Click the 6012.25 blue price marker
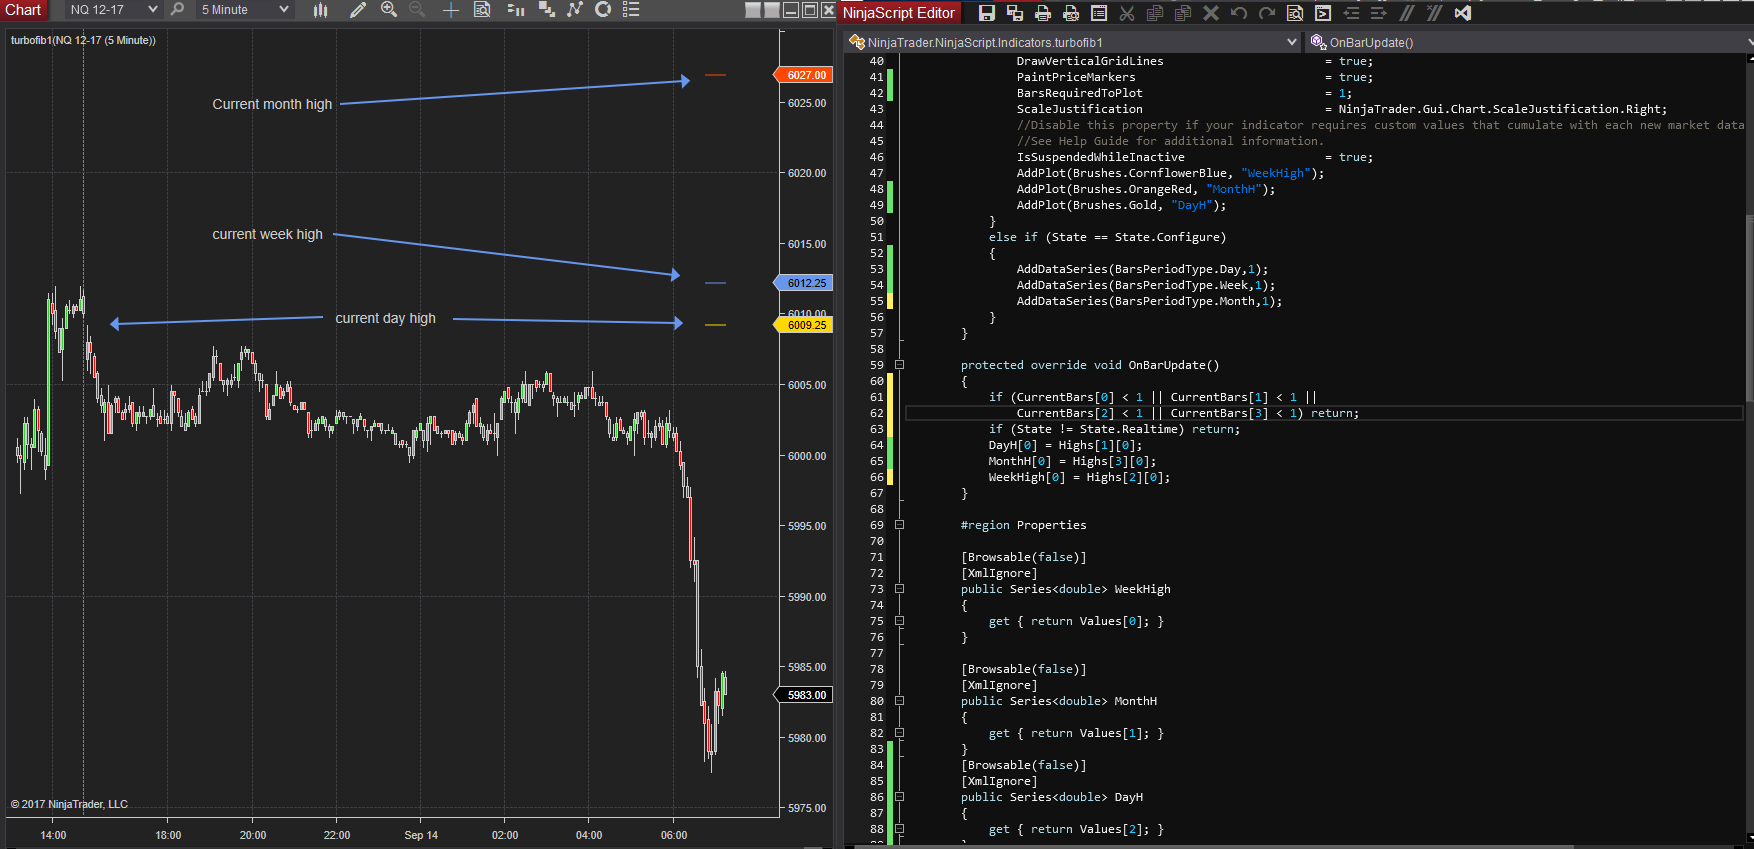Screen dimensions: 1754x849 804,283
